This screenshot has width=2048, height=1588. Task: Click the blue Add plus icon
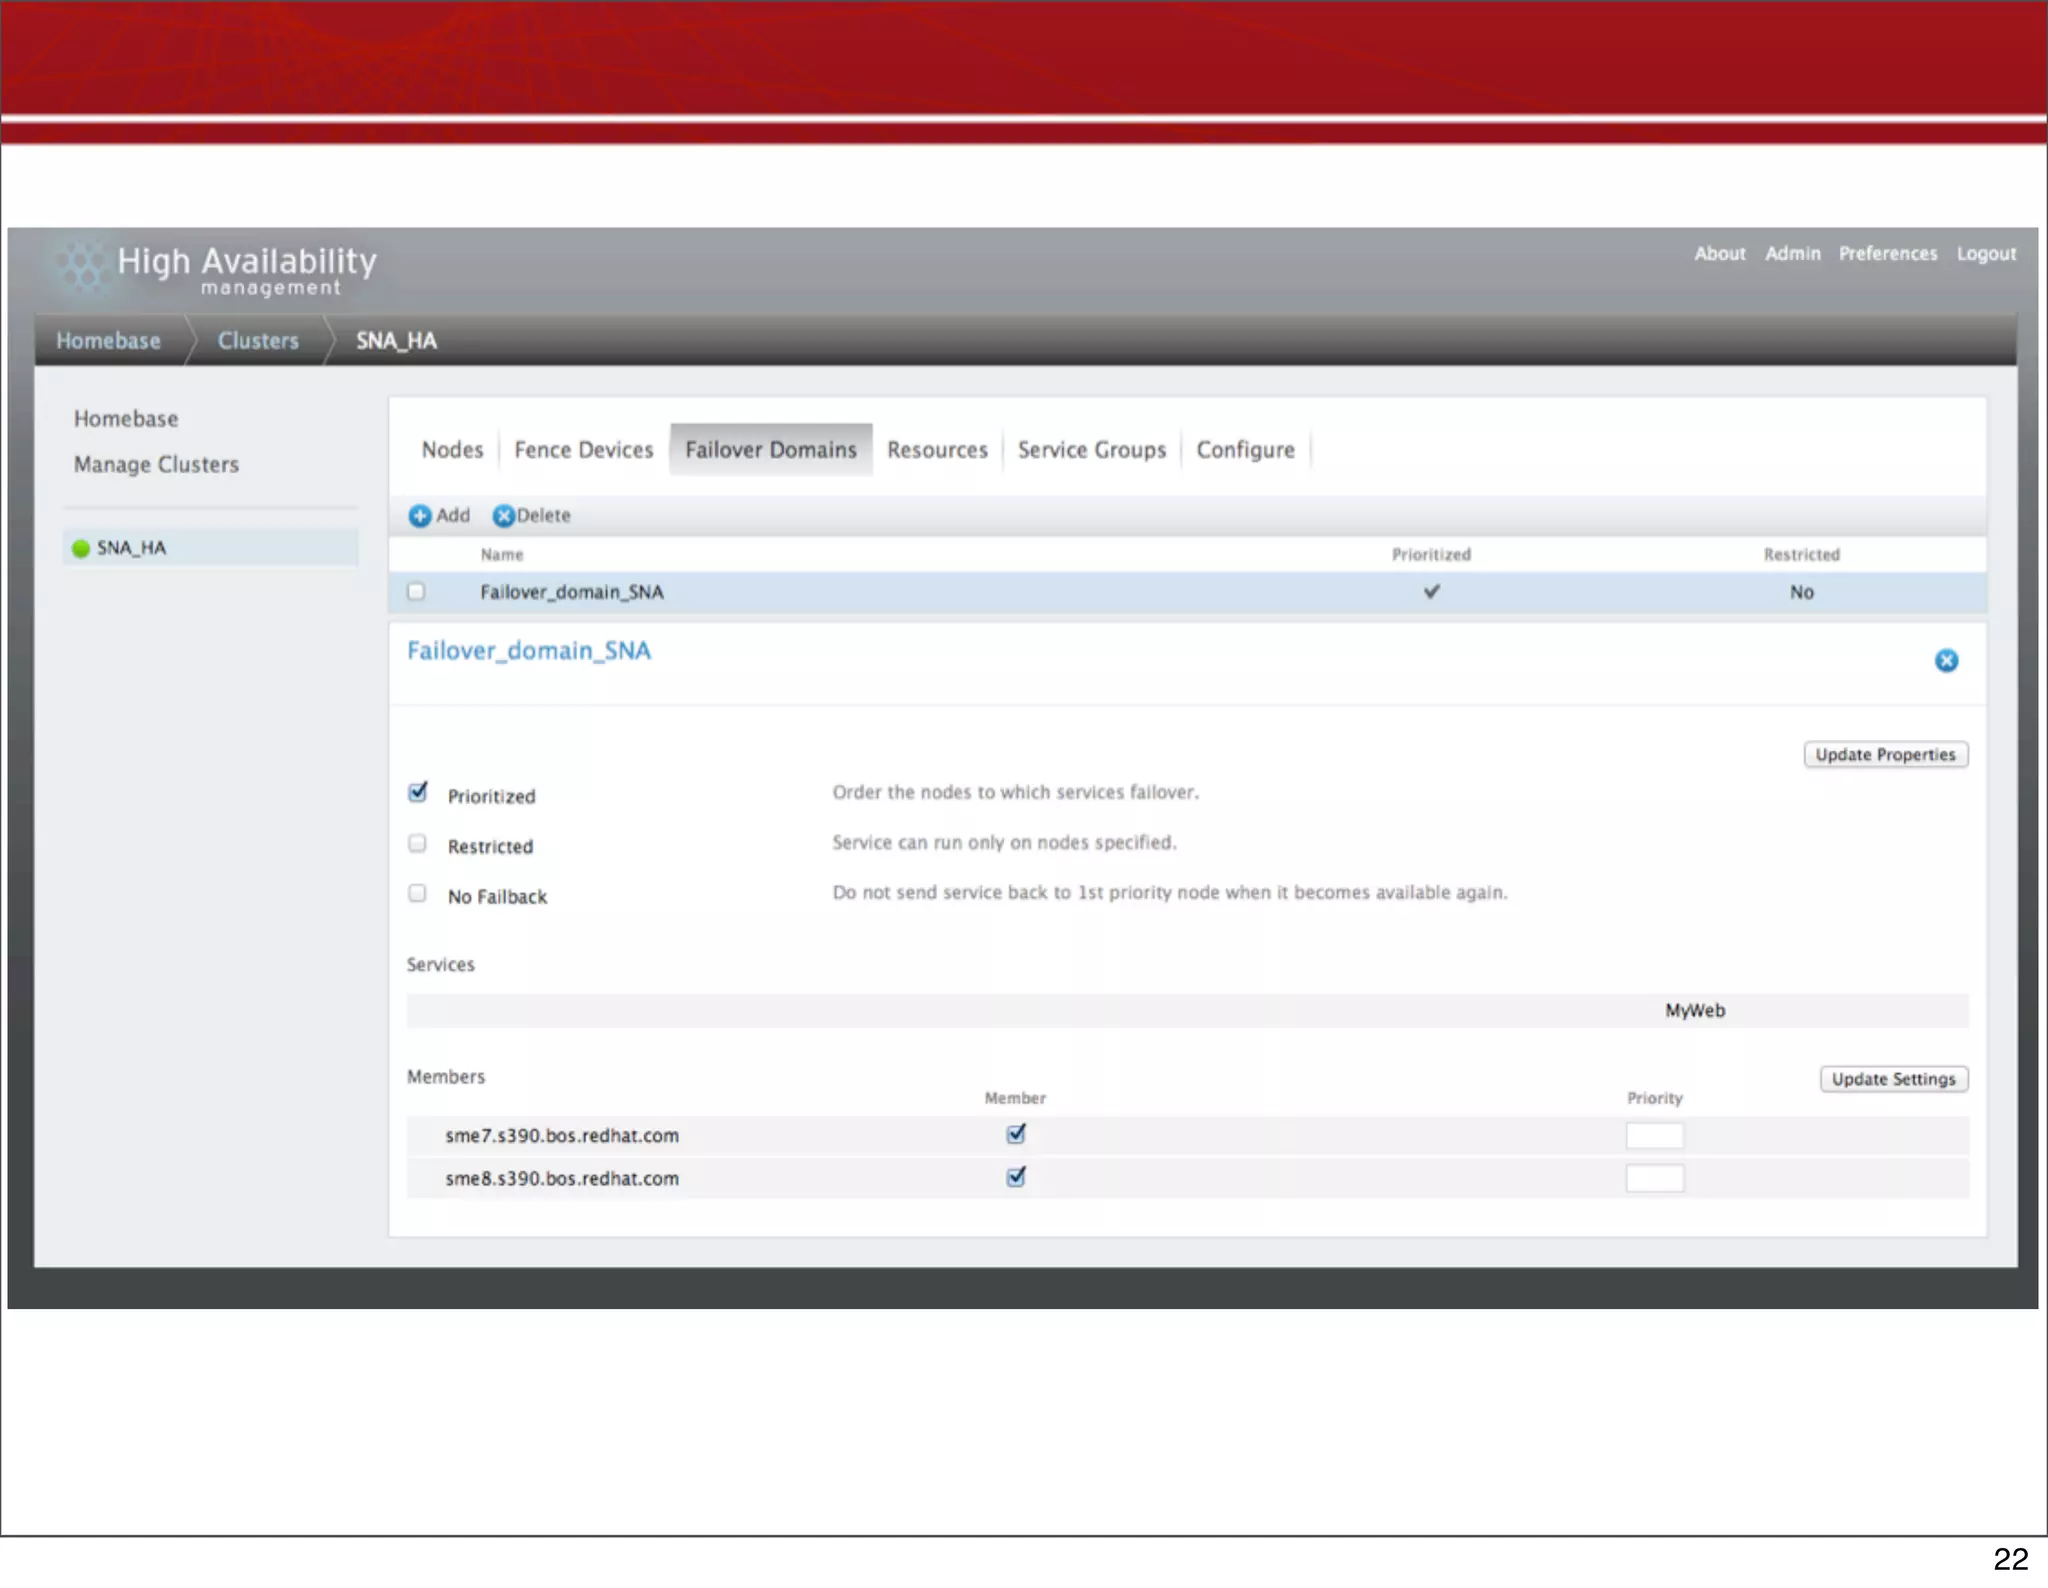point(420,516)
